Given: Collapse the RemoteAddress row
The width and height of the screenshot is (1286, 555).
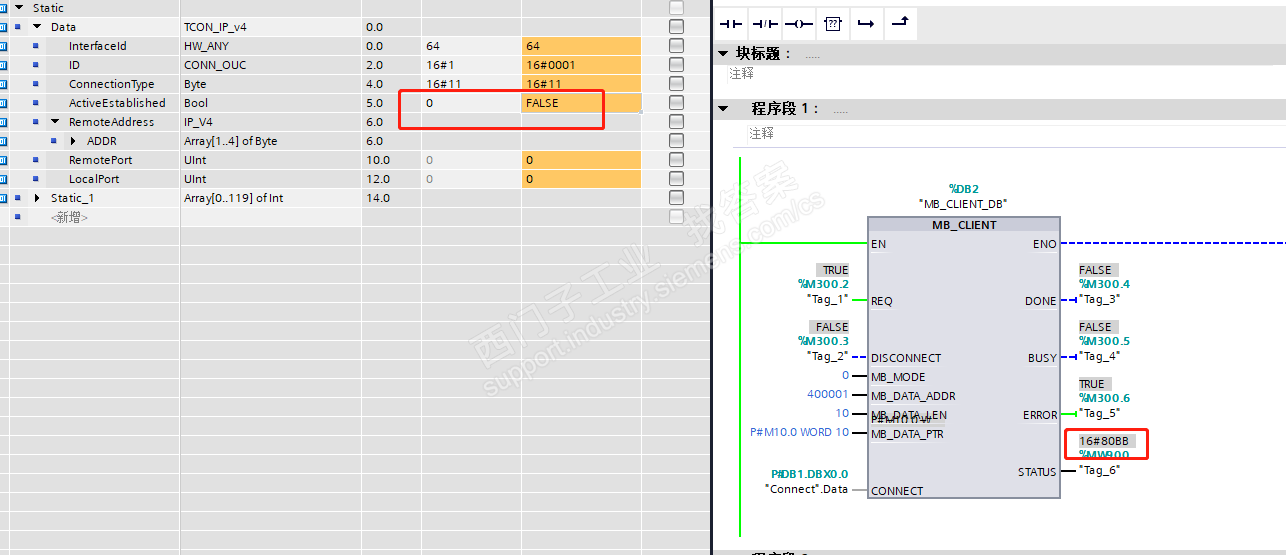Looking at the screenshot, I should (55, 122).
